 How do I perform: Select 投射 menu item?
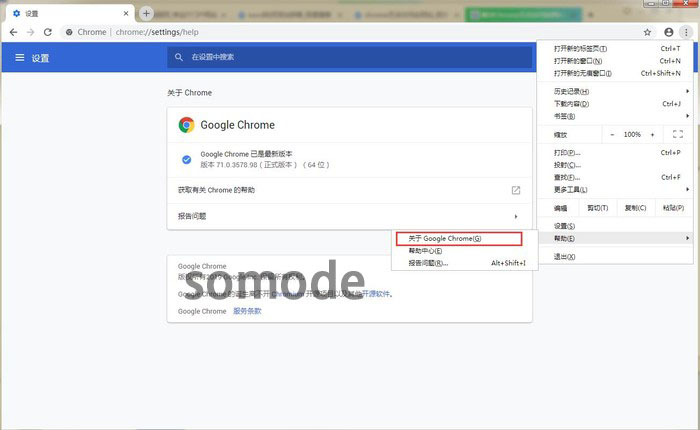click(x=615, y=165)
